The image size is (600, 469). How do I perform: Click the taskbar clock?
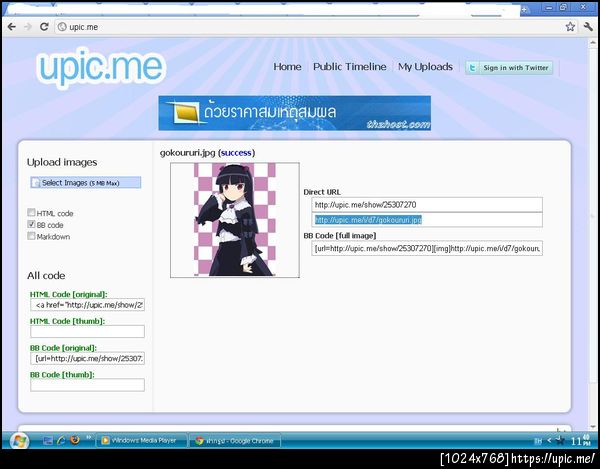[581, 441]
